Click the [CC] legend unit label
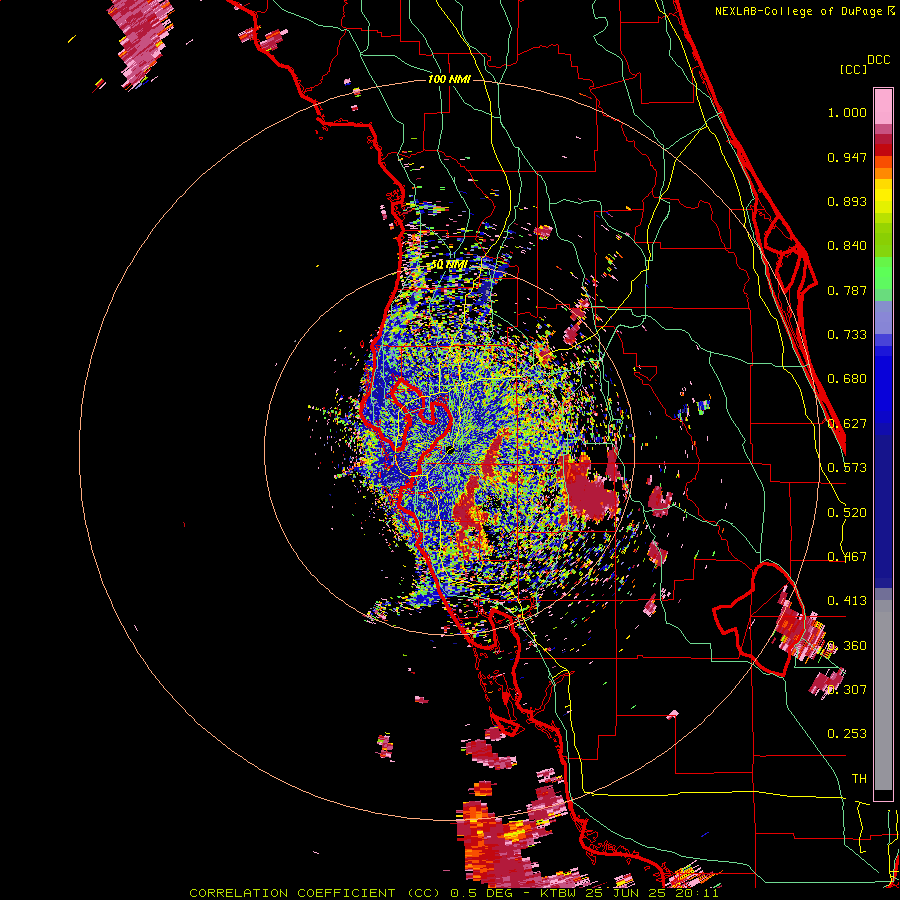The image size is (900, 900). click(x=854, y=69)
